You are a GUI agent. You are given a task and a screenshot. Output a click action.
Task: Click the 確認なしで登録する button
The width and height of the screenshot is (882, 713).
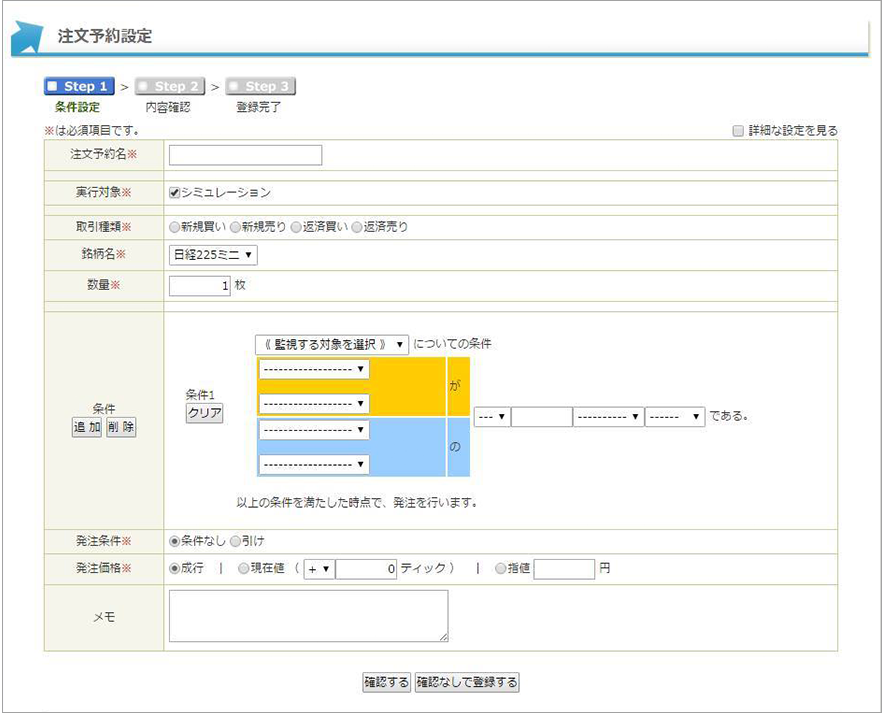[467, 682]
